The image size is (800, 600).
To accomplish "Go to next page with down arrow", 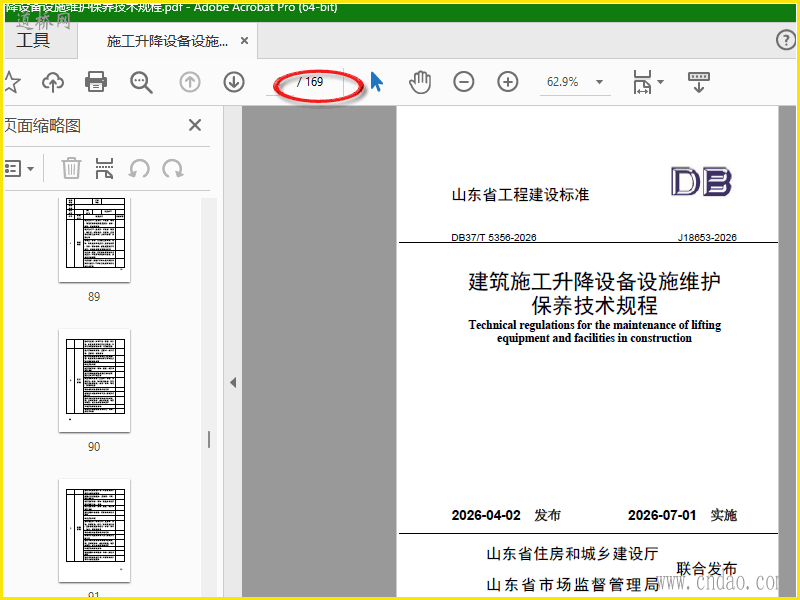I will point(234,82).
